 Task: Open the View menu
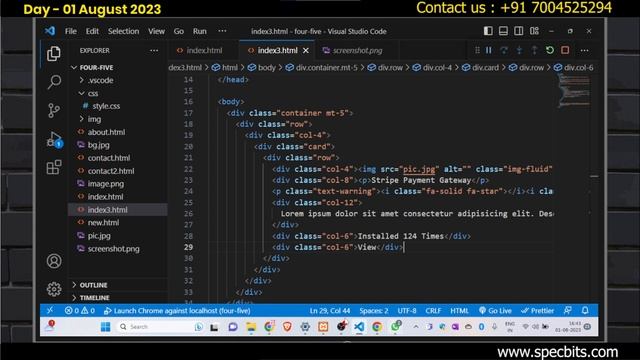(156, 31)
